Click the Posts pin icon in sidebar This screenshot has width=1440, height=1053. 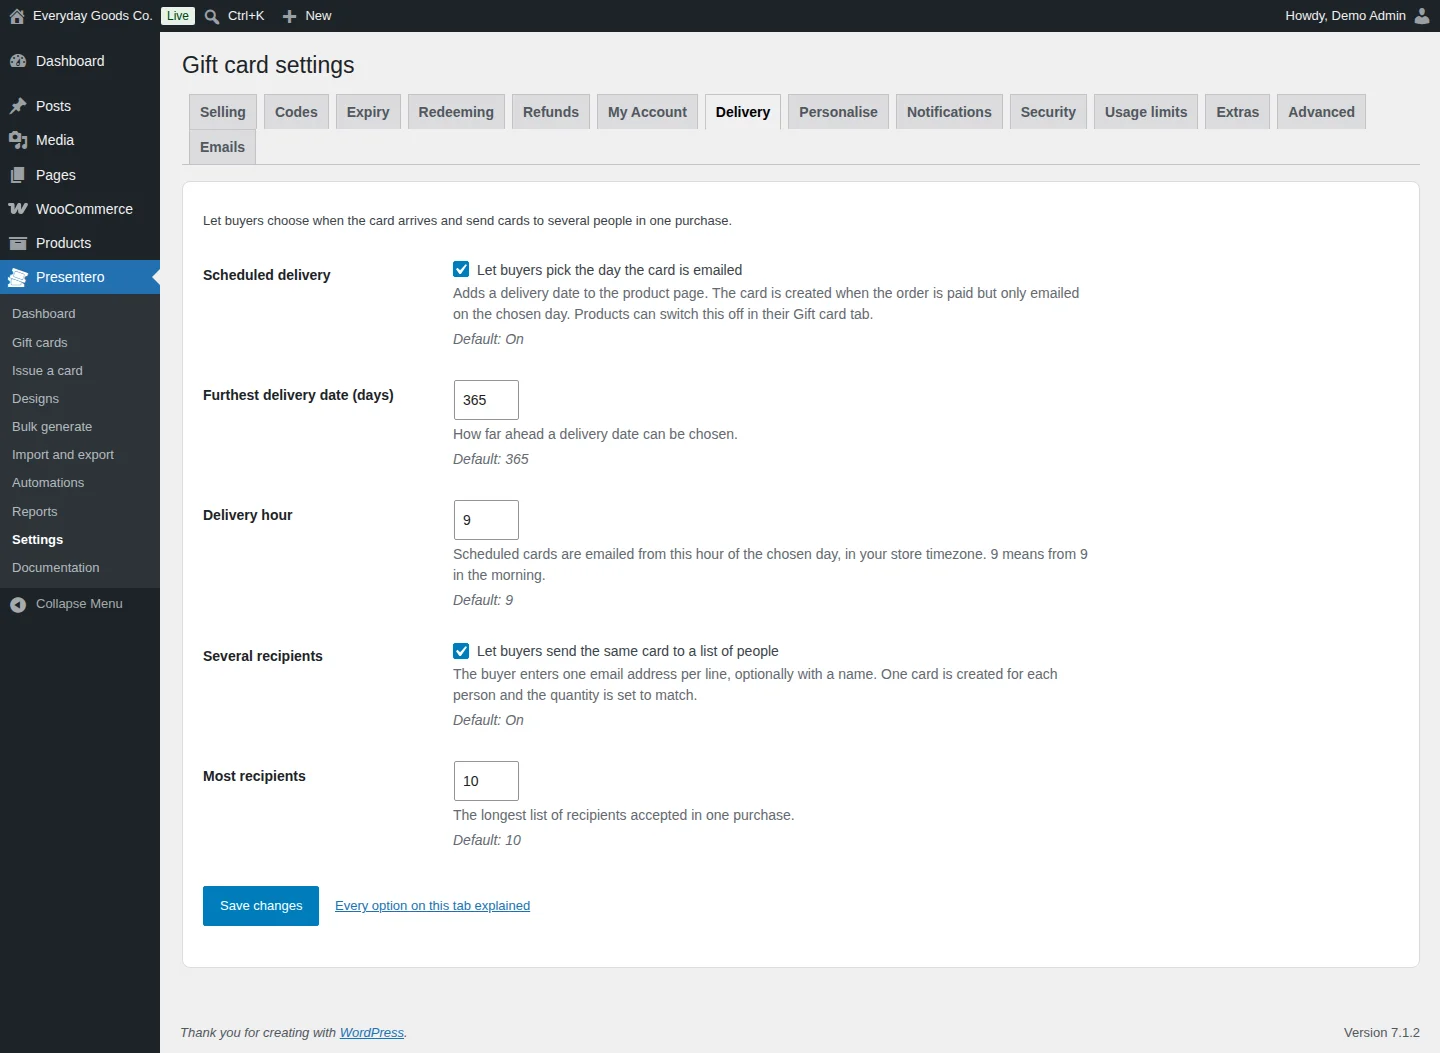coord(18,106)
